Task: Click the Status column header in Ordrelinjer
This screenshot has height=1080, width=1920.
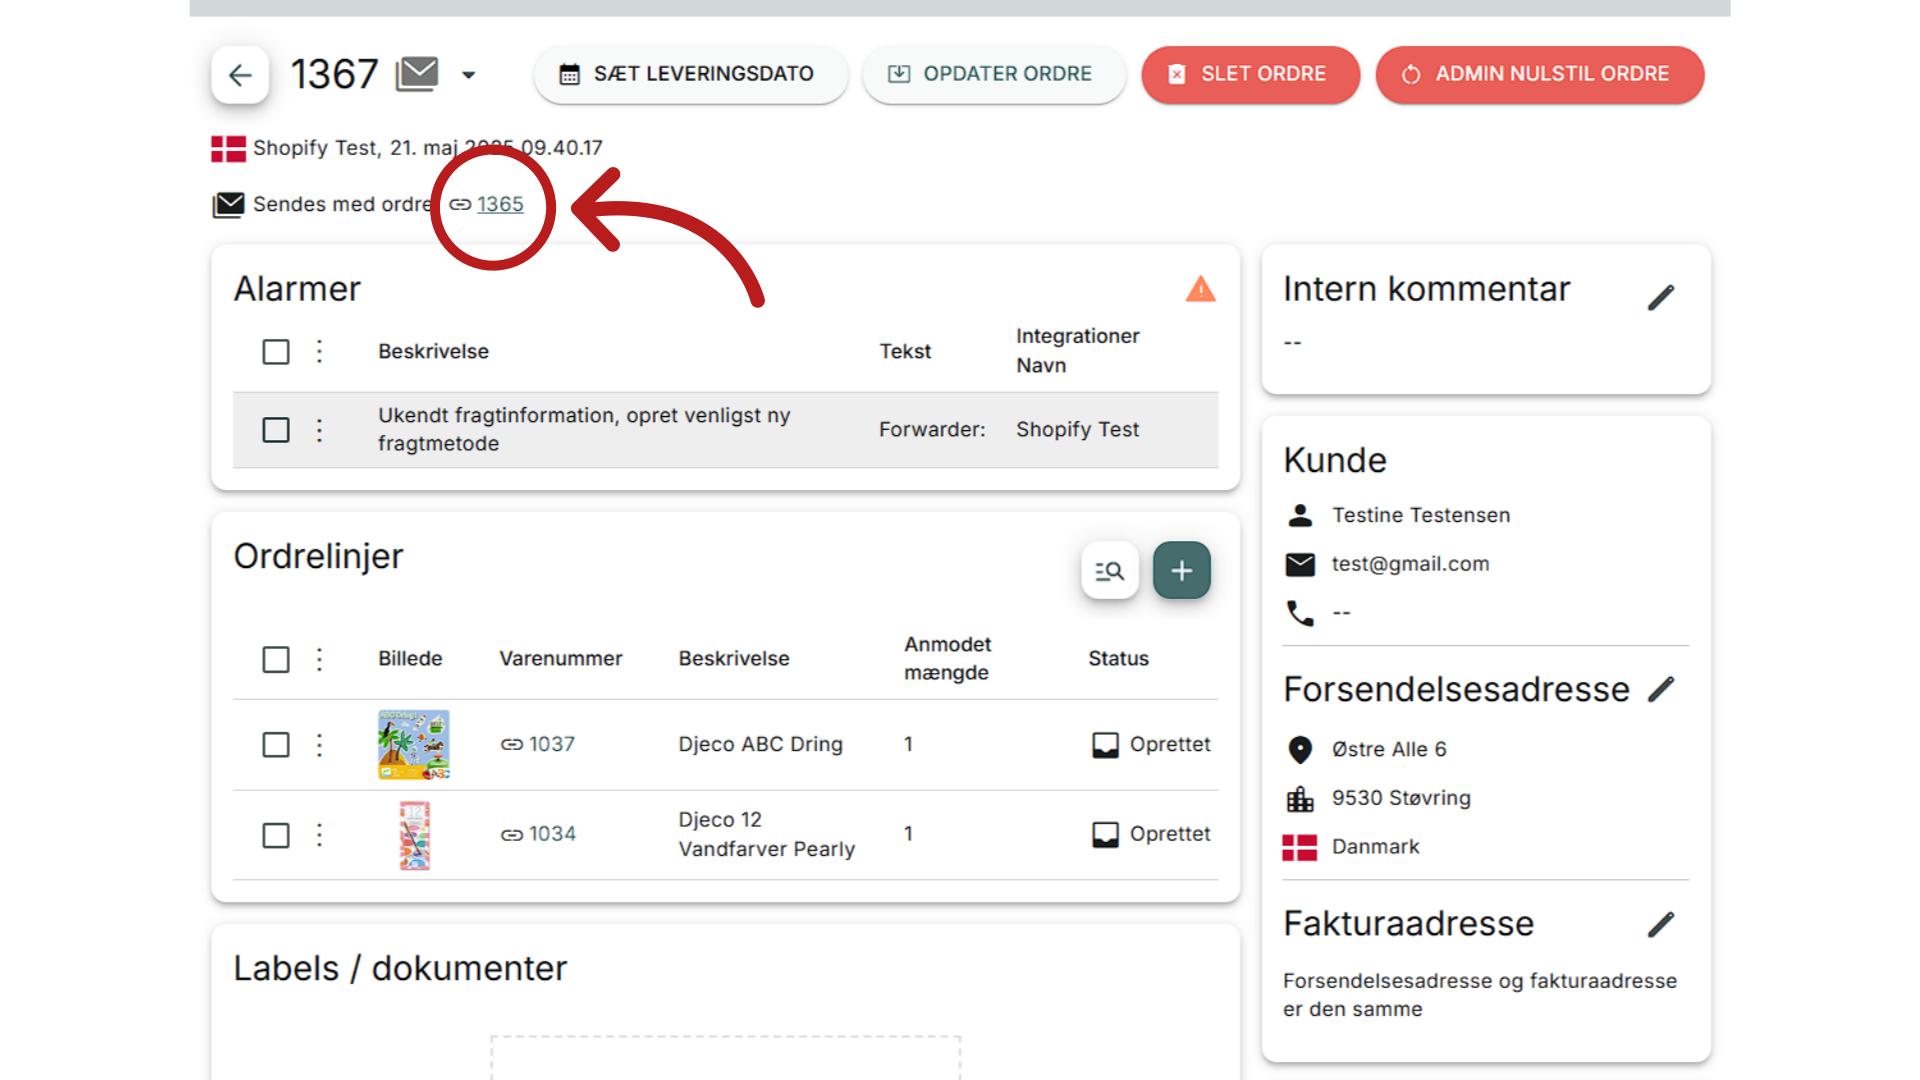Action: pos(1118,658)
